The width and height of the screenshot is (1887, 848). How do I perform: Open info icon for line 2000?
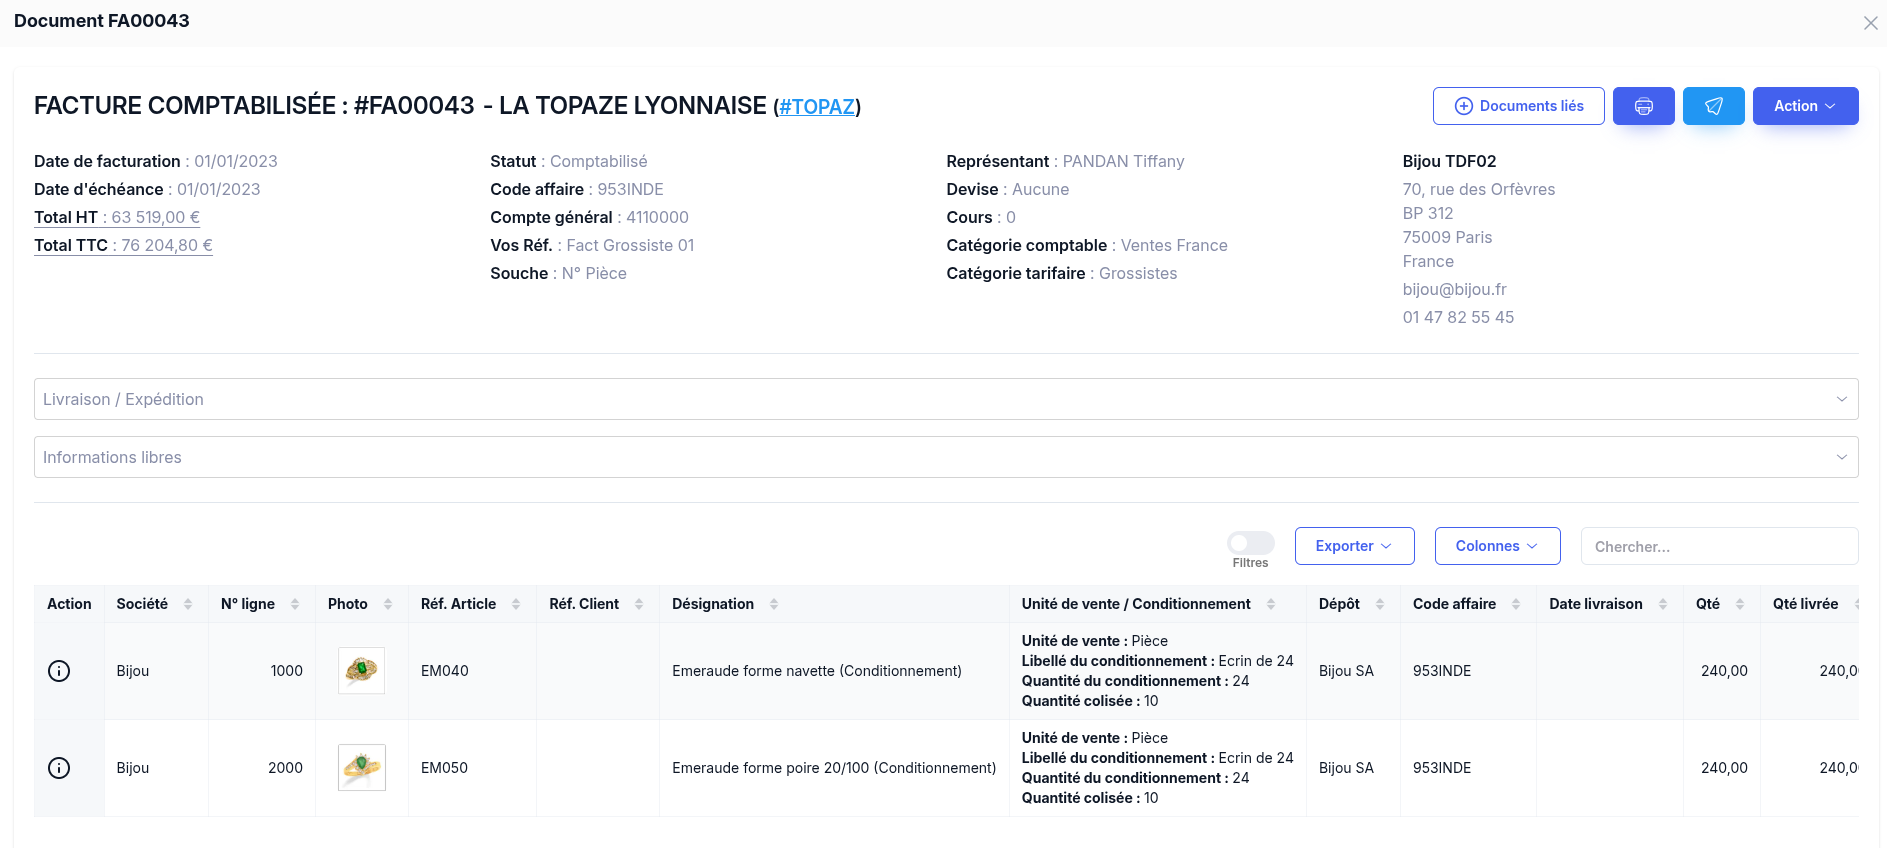point(59,768)
